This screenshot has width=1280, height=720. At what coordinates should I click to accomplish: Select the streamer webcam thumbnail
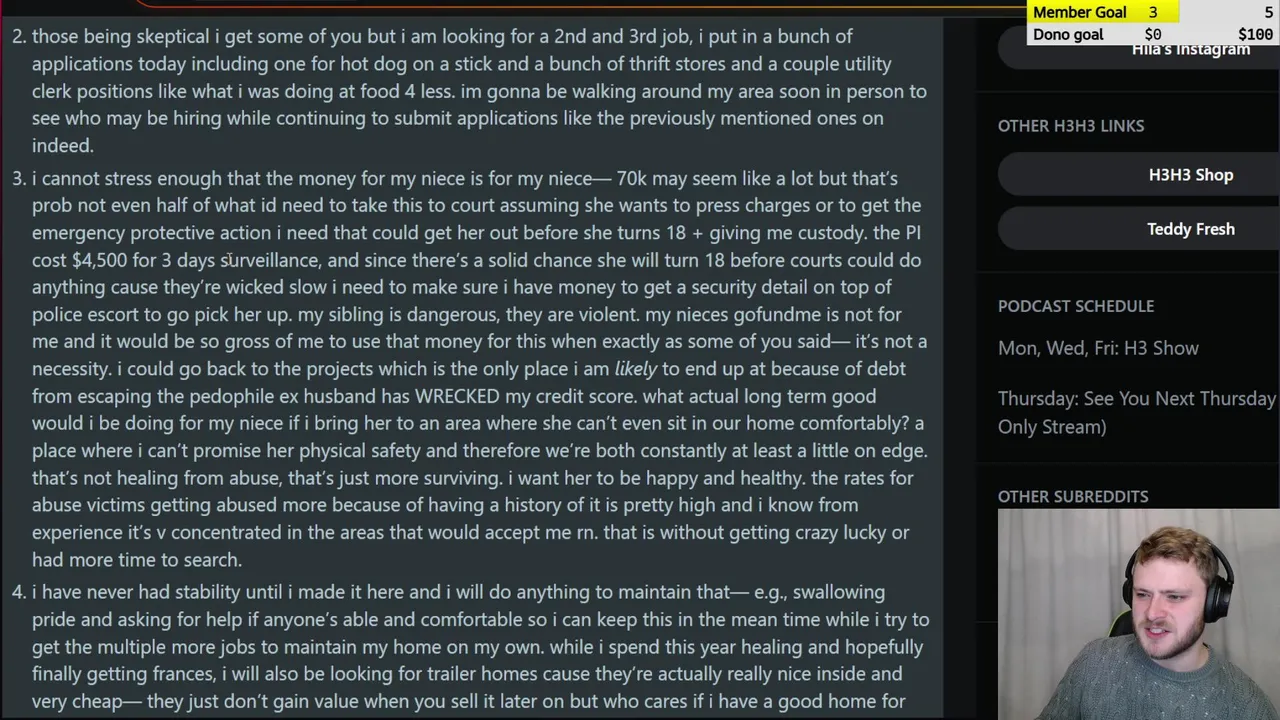point(1138,614)
